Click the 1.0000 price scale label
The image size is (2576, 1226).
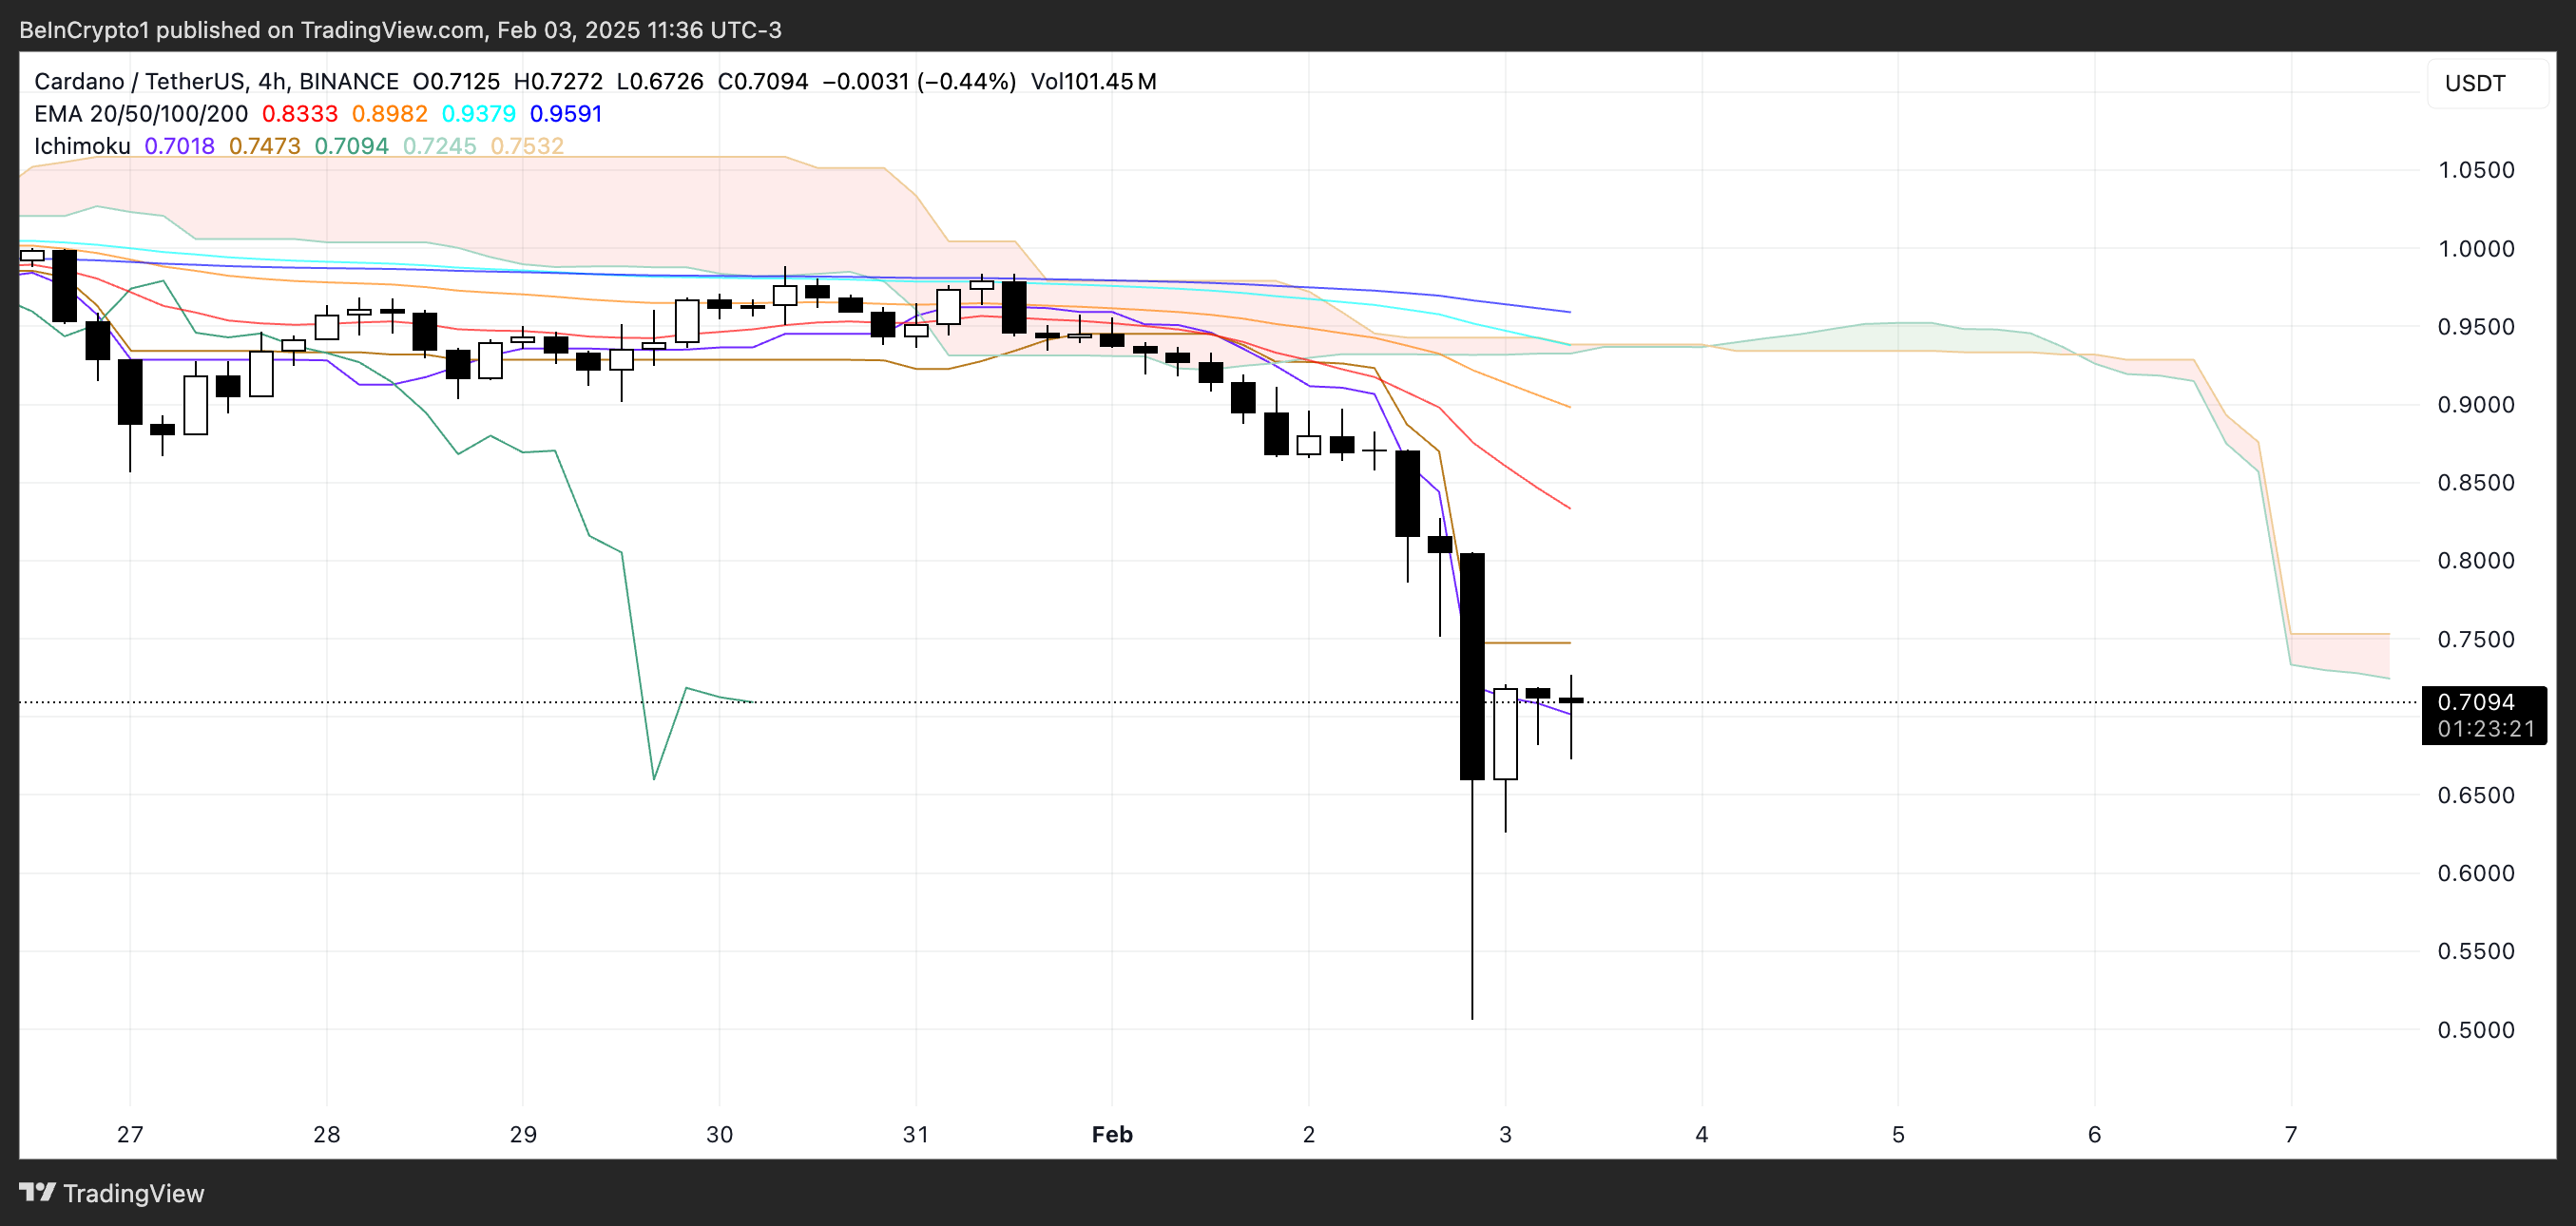pyautogui.click(x=2475, y=249)
